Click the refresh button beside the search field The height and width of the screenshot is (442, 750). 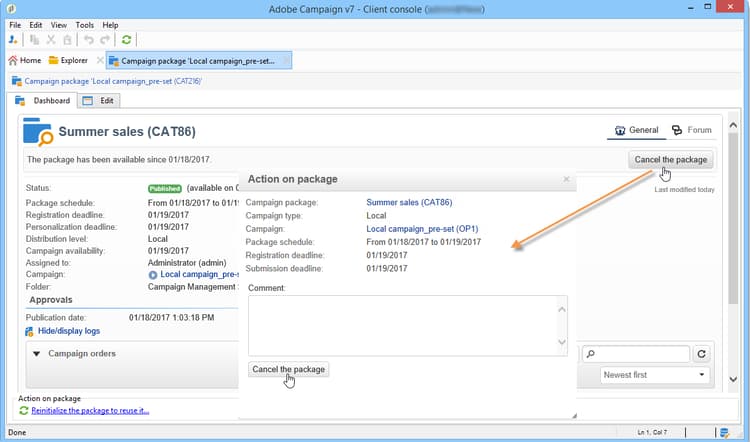pos(702,354)
